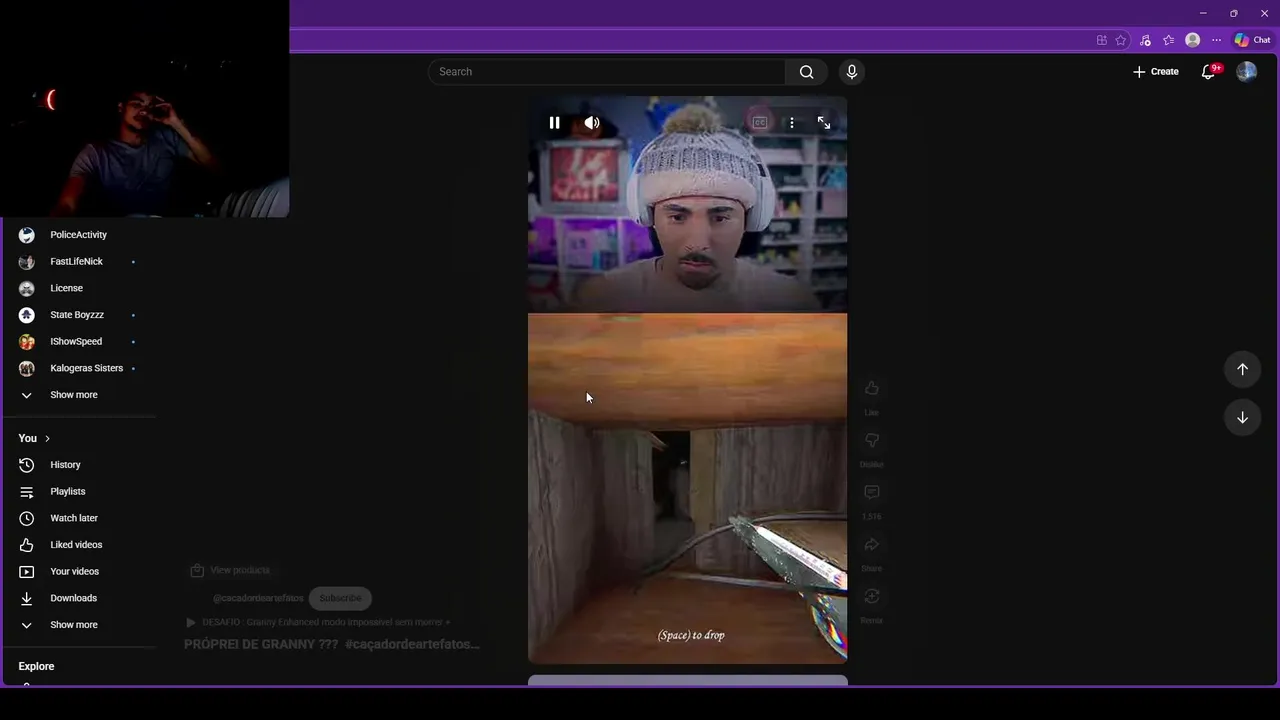The image size is (1280, 720).
Task: Click the Explore section heading
Action: (36, 666)
